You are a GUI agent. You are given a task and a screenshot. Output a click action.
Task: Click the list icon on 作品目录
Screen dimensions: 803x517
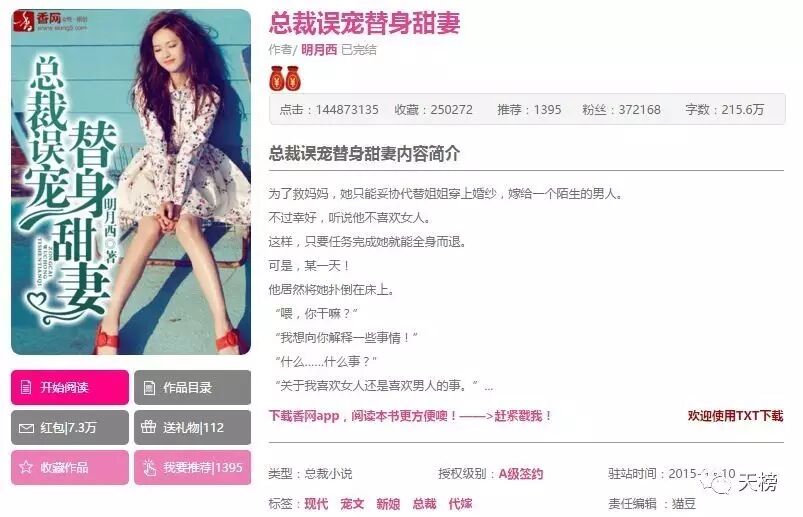pyautogui.click(x=149, y=387)
